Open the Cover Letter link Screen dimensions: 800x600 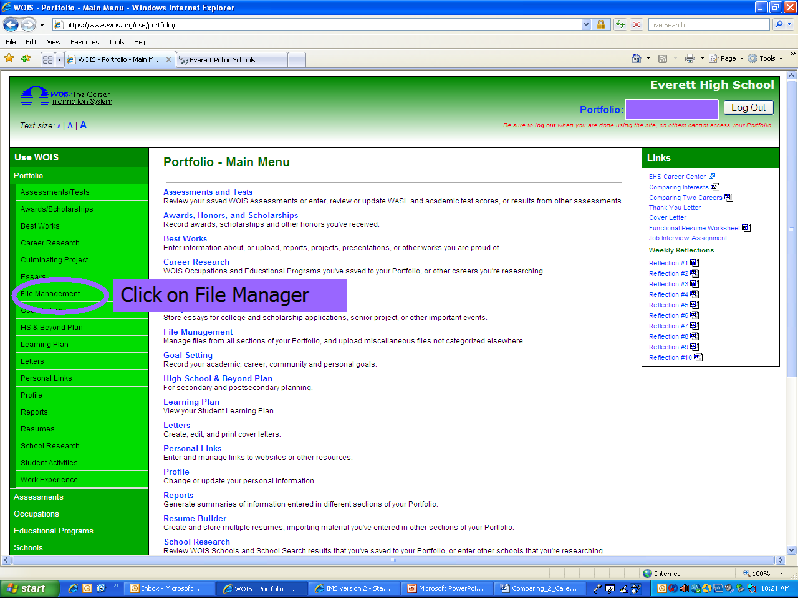(x=667, y=217)
